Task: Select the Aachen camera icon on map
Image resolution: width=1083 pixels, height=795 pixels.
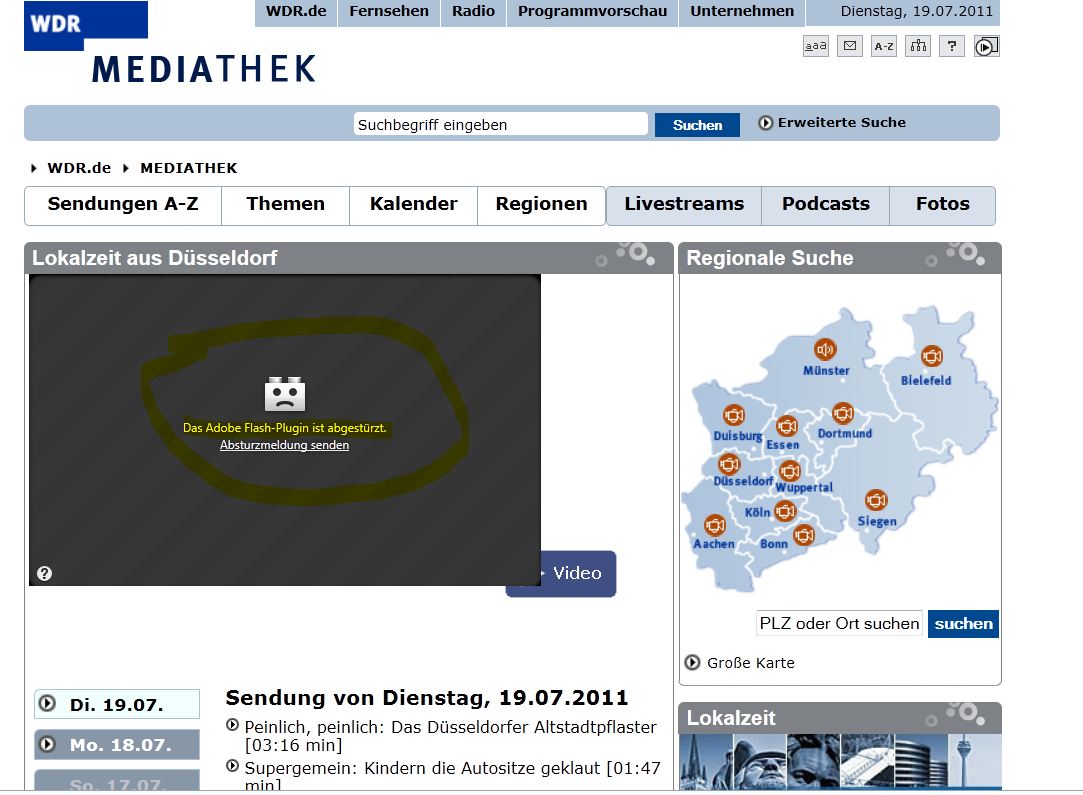Action: coord(714,526)
